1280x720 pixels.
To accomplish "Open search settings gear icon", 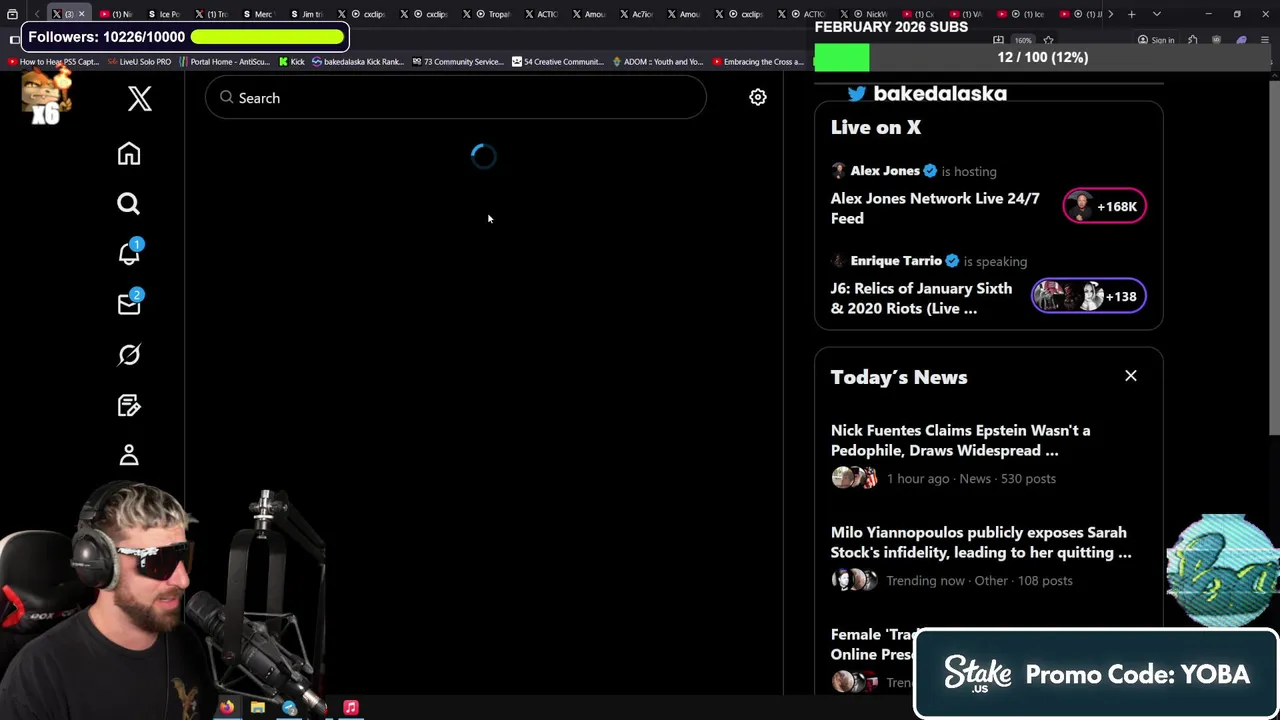I will point(758,97).
